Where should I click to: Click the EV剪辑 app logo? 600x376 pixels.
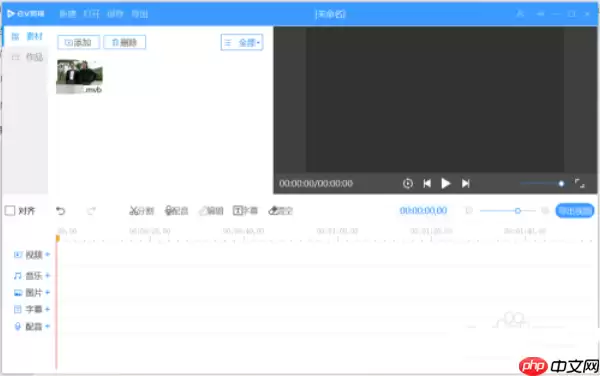(26, 14)
